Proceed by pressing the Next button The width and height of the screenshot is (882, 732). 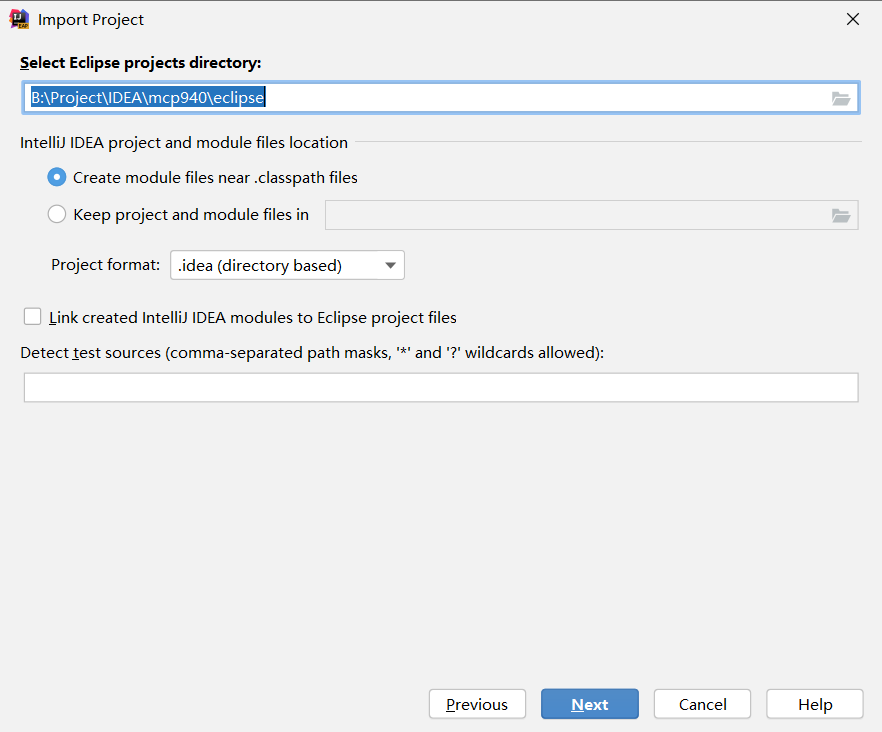(589, 704)
